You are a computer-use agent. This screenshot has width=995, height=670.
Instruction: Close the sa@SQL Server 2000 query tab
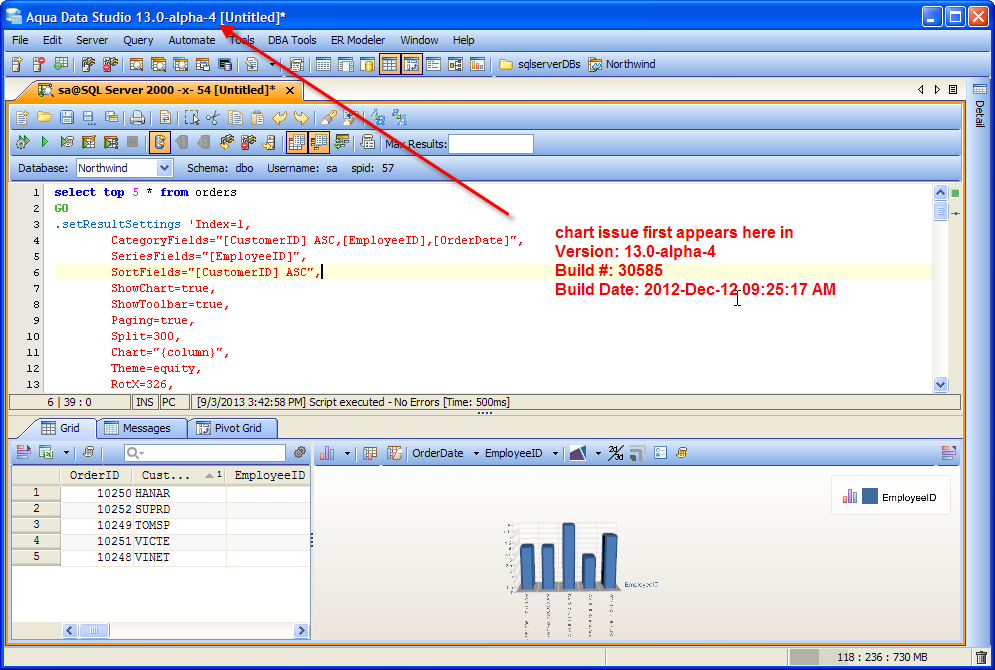click(x=290, y=90)
